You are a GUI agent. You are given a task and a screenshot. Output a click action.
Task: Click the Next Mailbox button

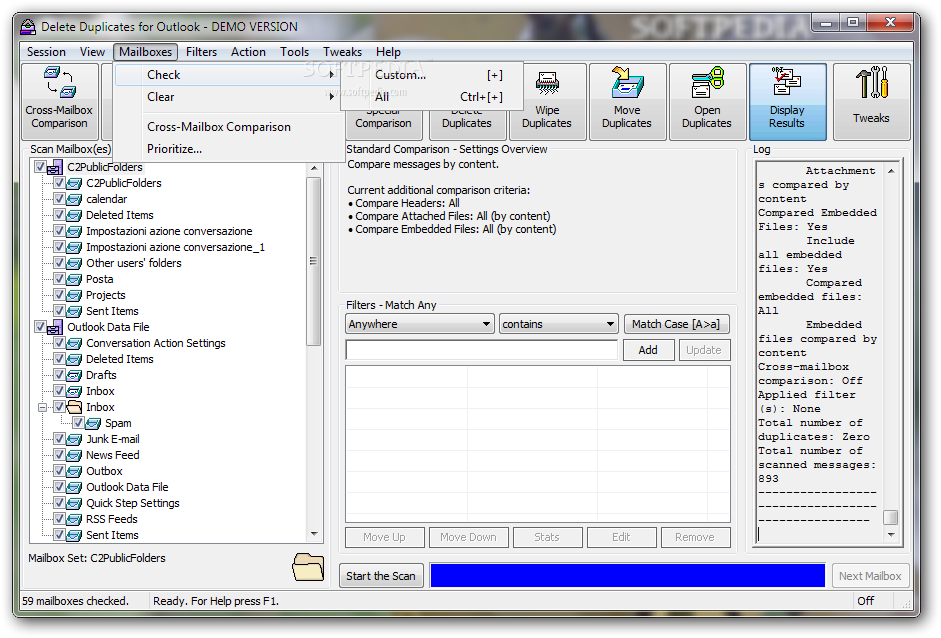[870, 576]
